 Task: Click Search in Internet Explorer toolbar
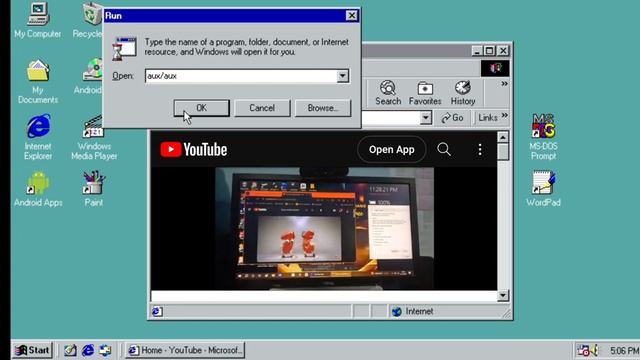388,93
